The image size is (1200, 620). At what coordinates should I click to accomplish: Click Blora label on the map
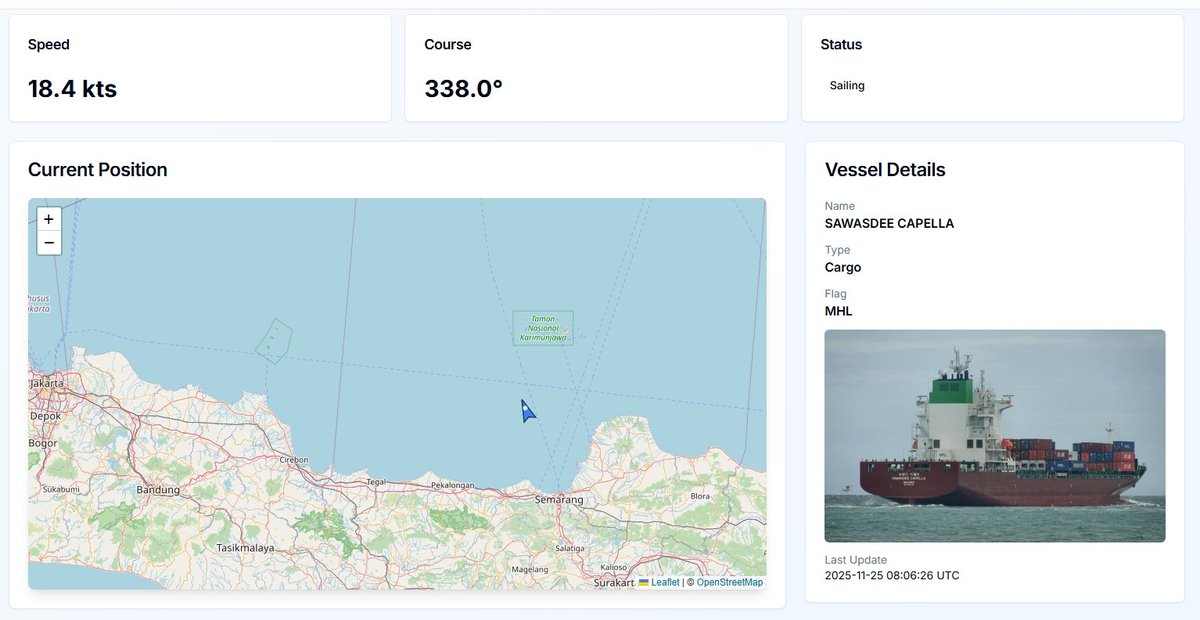(702, 496)
